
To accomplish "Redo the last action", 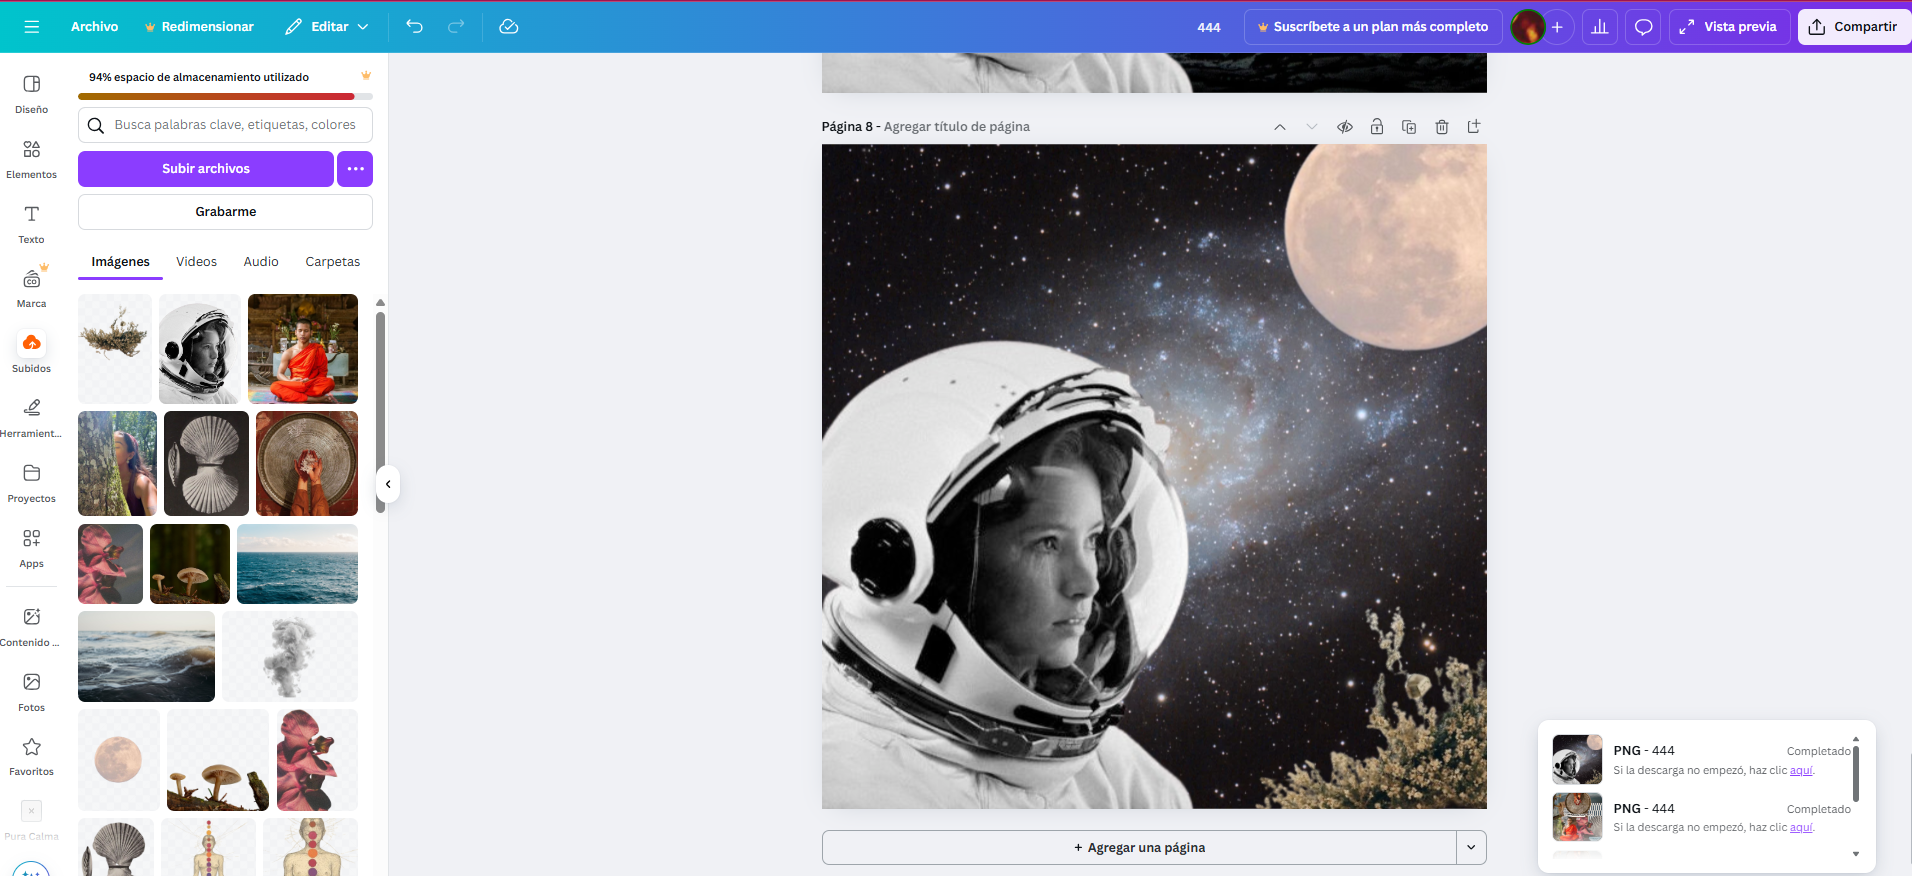I will (456, 27).
